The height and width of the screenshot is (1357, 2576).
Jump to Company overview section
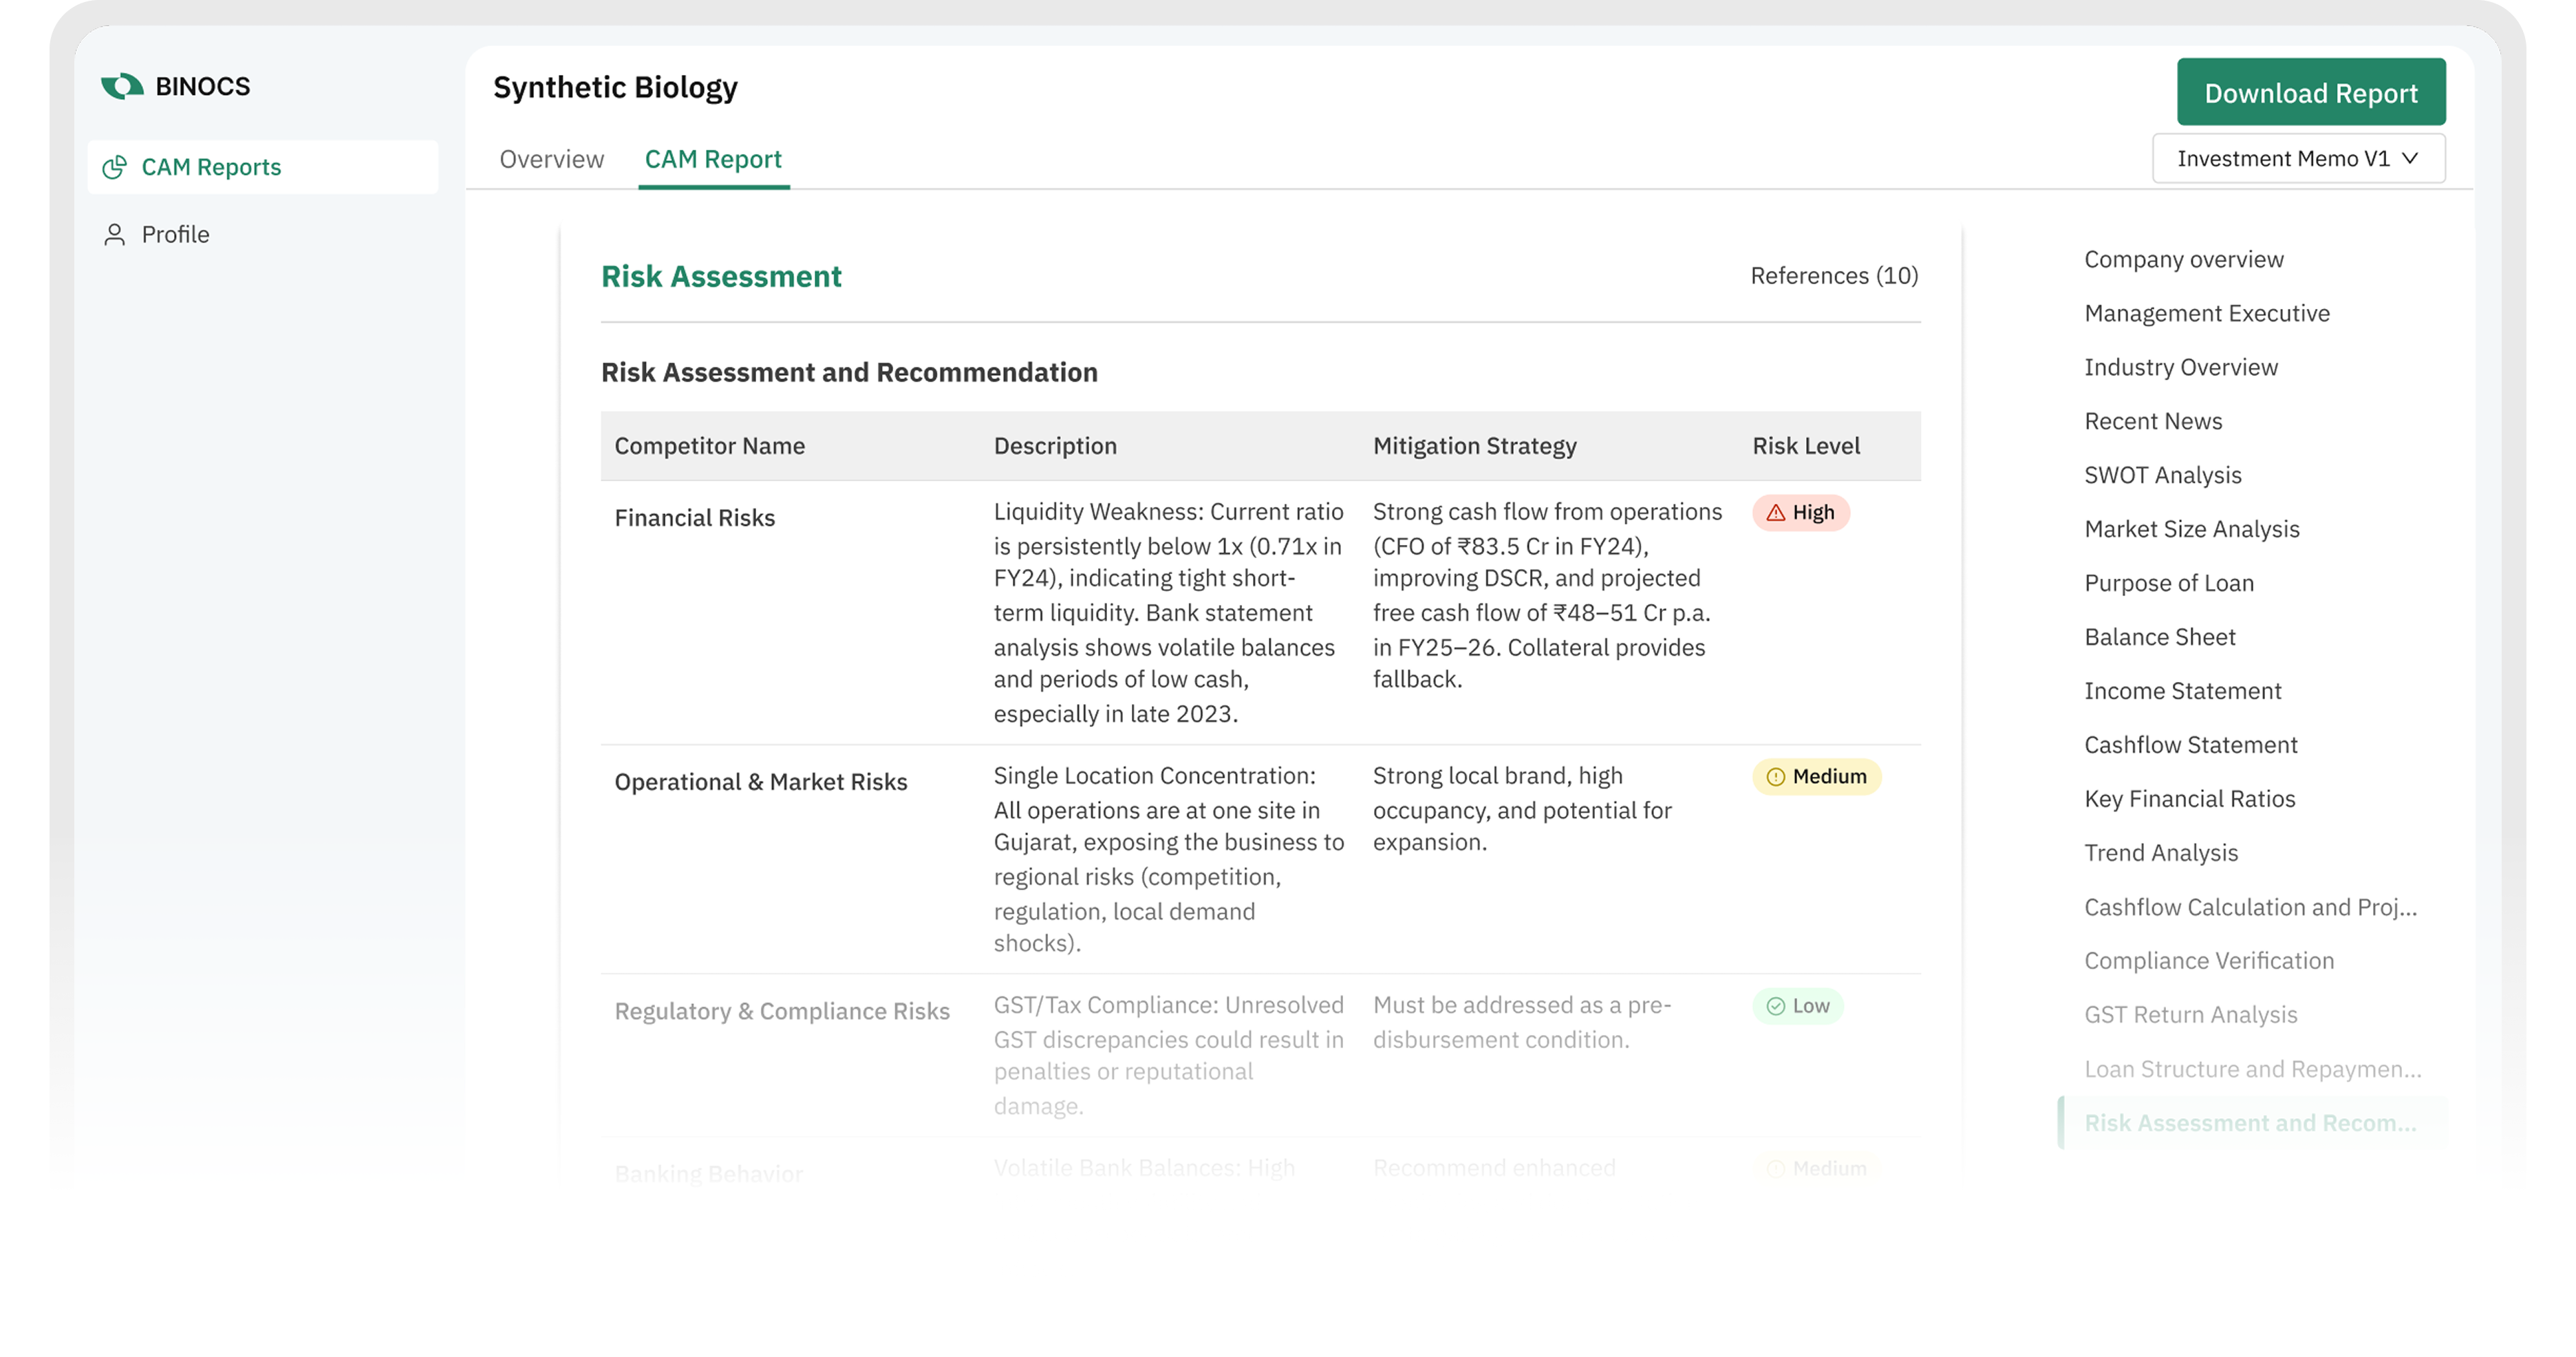tap(2183, 259)
